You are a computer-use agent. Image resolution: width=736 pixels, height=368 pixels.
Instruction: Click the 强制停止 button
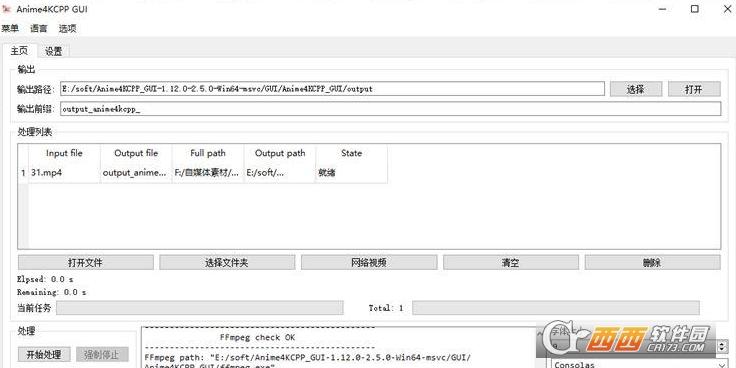coord(102,354)
